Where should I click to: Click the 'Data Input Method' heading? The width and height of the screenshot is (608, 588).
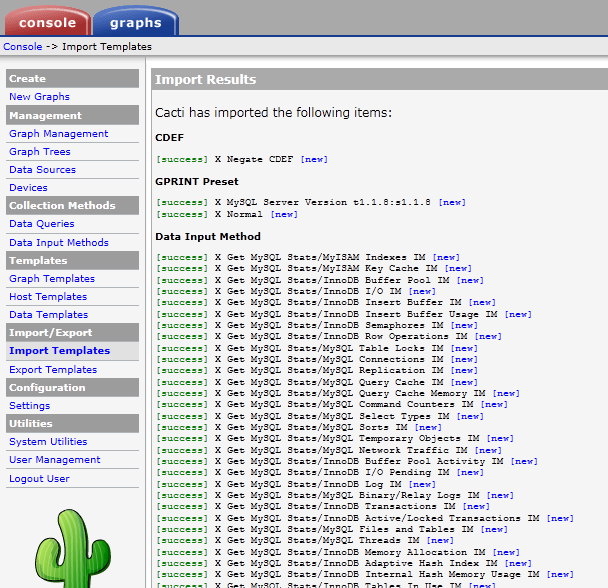(x=208, y=237)
